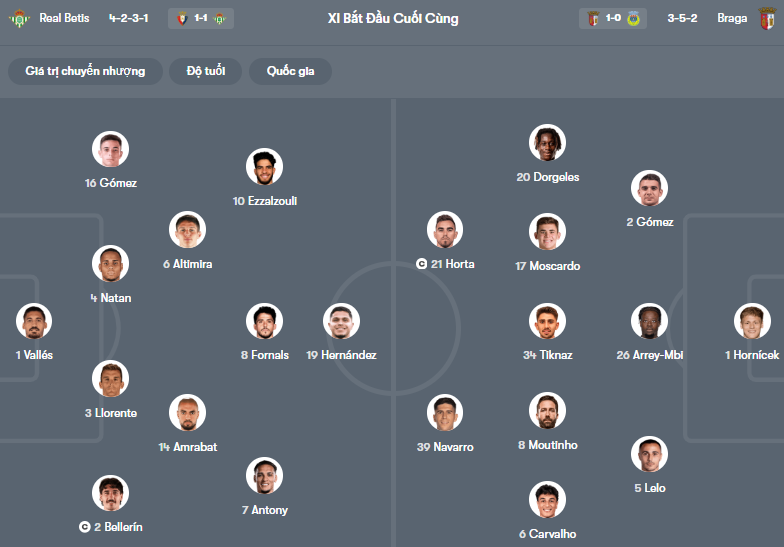Click the Braga club crest
Image resolution: width=784 pixels, height=547 pixels.
coord(767,18)
